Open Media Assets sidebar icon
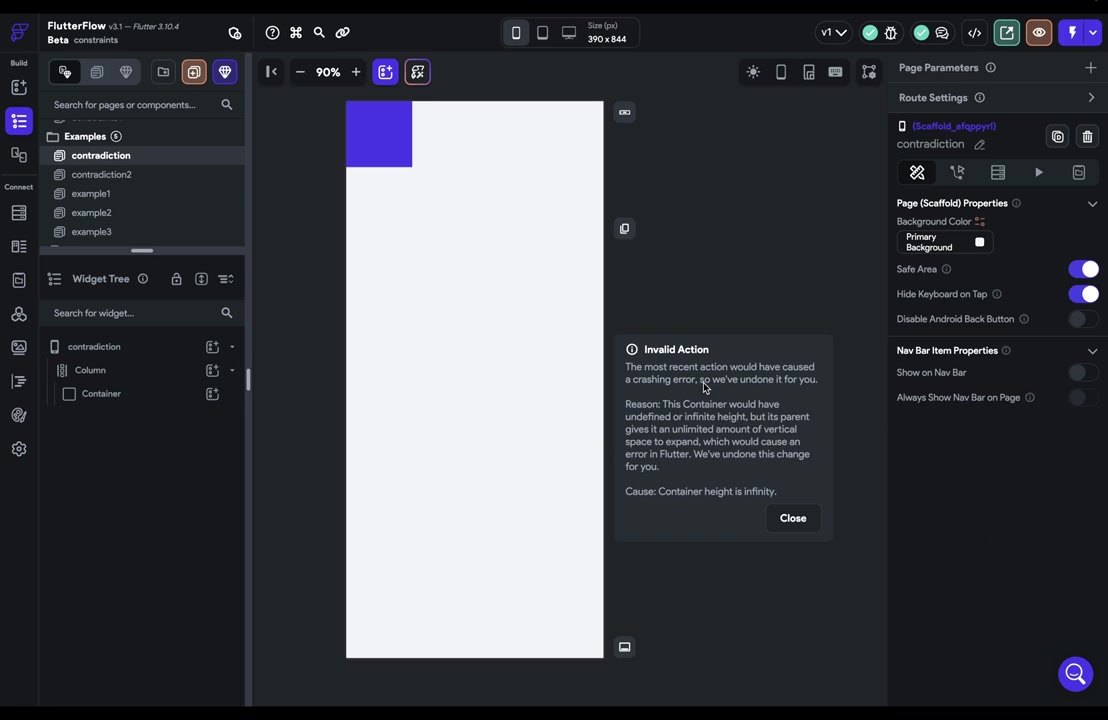Screen dimensions: 1108x720 [x=19, y=348]
